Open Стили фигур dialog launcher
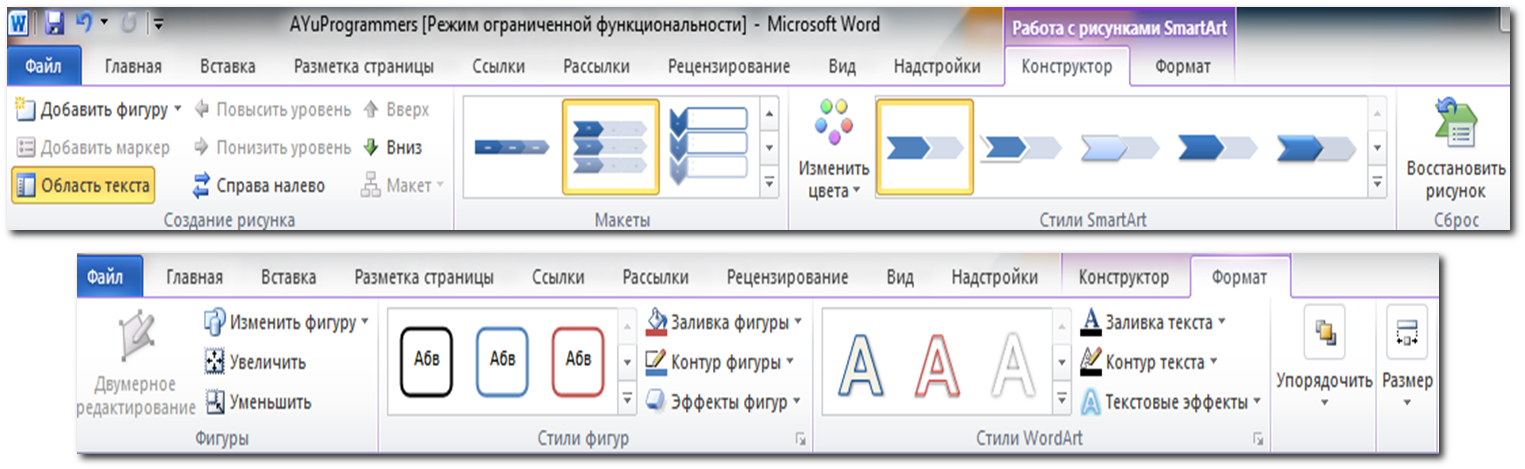The width and height of the screenshot is (1525, 469). pyautogui.click(x=800, y=439)
